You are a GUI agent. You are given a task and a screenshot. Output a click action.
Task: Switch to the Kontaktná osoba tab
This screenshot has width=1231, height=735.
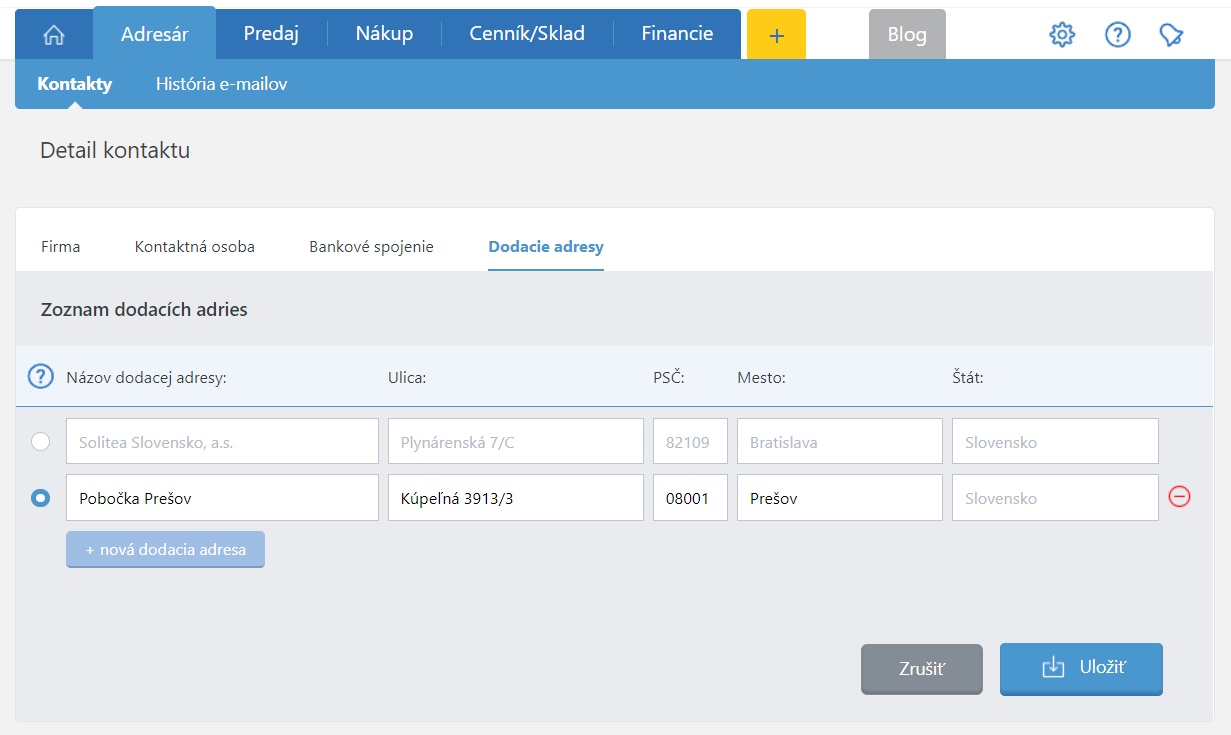[194, 246]
